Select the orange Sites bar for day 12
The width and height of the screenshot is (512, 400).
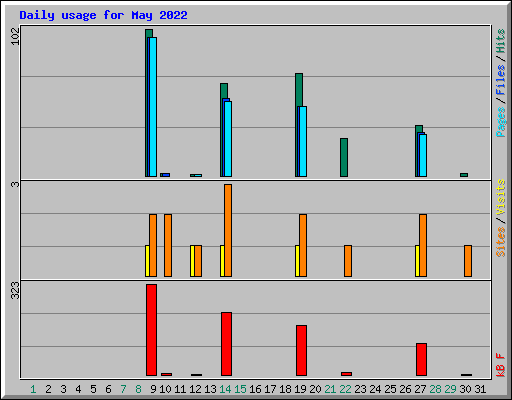(x=198, y=261)
